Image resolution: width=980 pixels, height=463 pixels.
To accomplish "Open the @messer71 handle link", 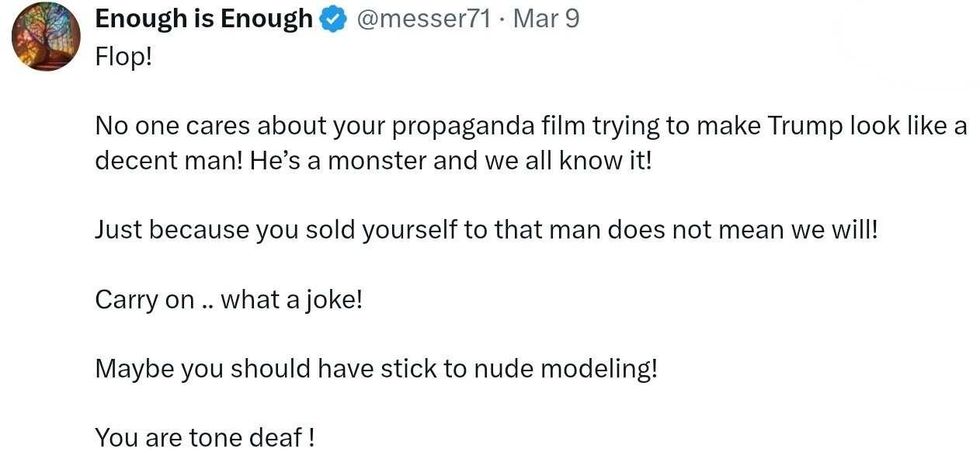I will [x=423, y=19].
